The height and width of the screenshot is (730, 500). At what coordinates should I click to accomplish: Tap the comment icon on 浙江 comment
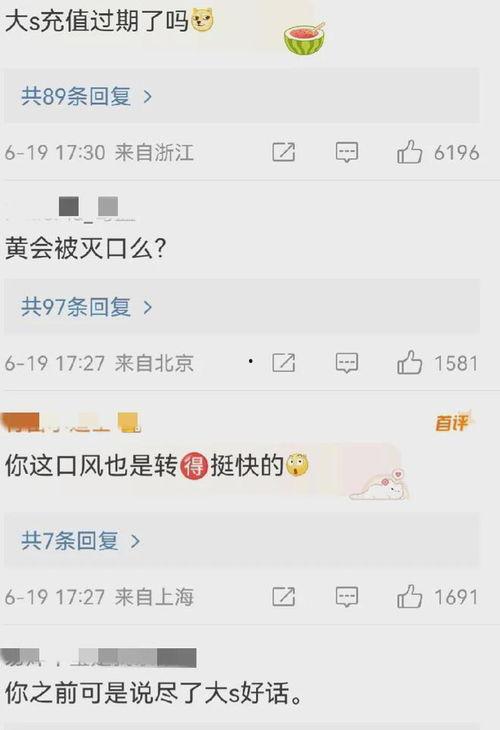(x=347, y=152)
